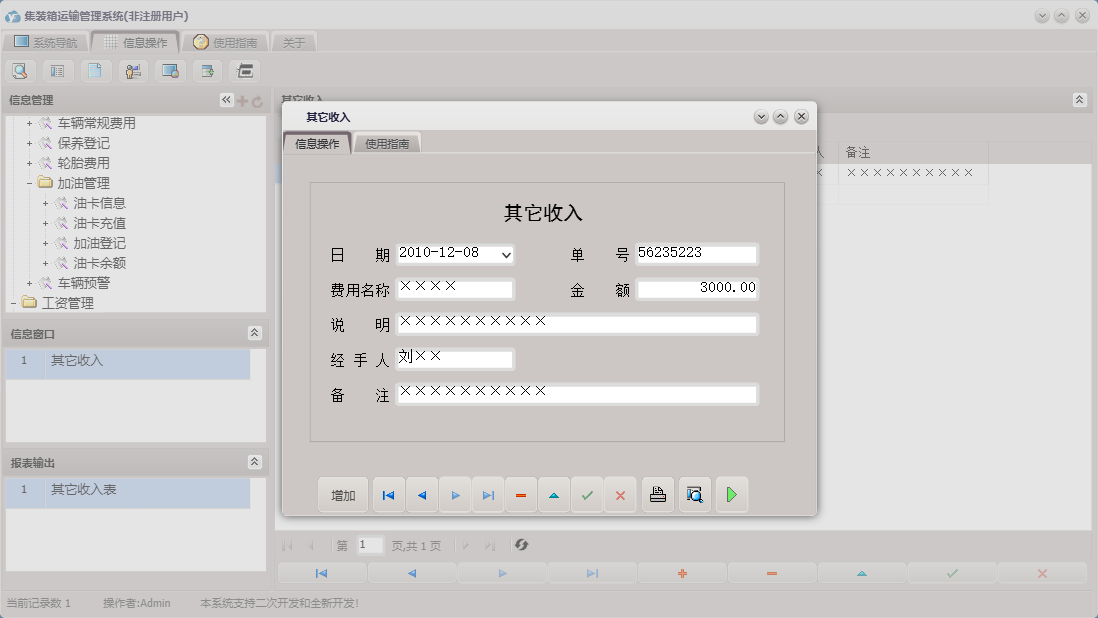Image resolution: width=1098 pixels, height=618 pixels.
Task: Click the refresh icon on the pagination bar
Action: tap(521, 545)
